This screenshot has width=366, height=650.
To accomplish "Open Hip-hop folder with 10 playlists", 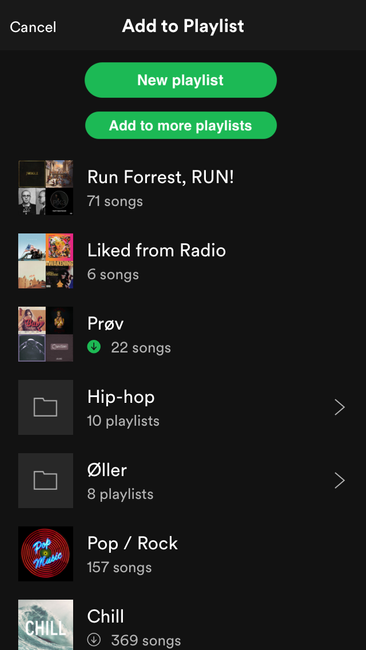I will pos(183,407).
